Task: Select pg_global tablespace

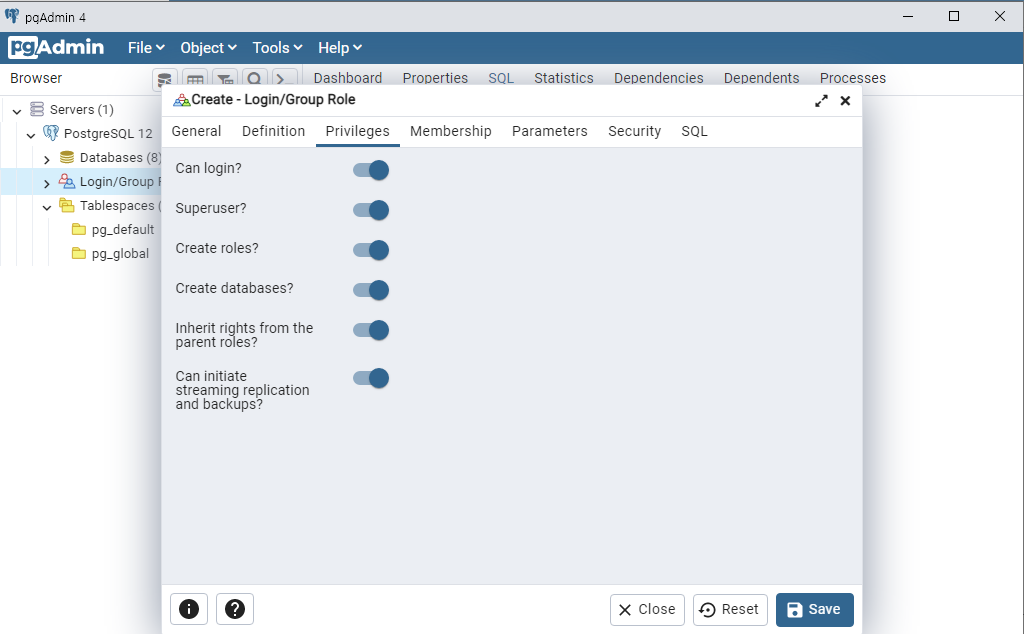Action: coord(120,254)
